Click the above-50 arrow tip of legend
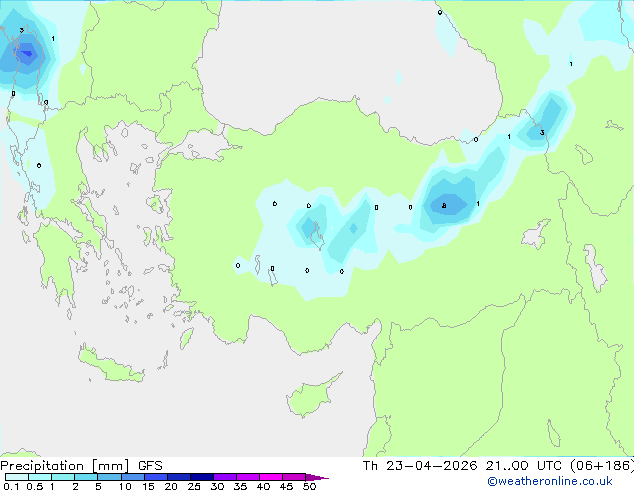The height and width of the screenshot is (490, 634). (317, 477)
